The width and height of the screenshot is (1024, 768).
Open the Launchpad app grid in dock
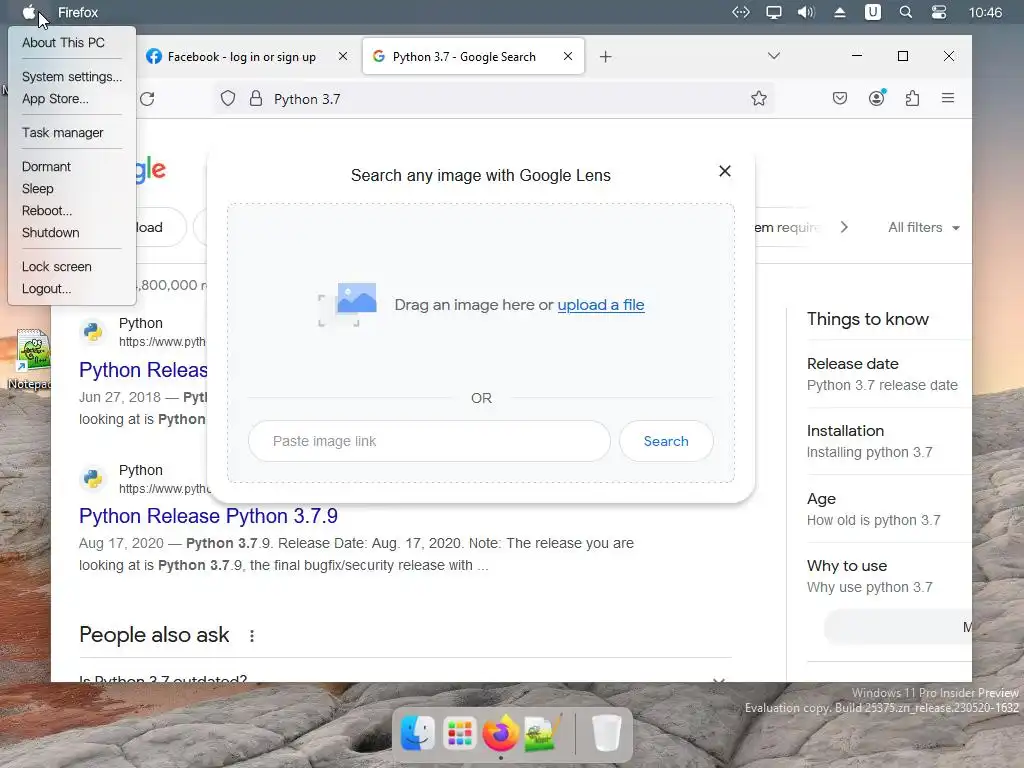coord(460,733)
